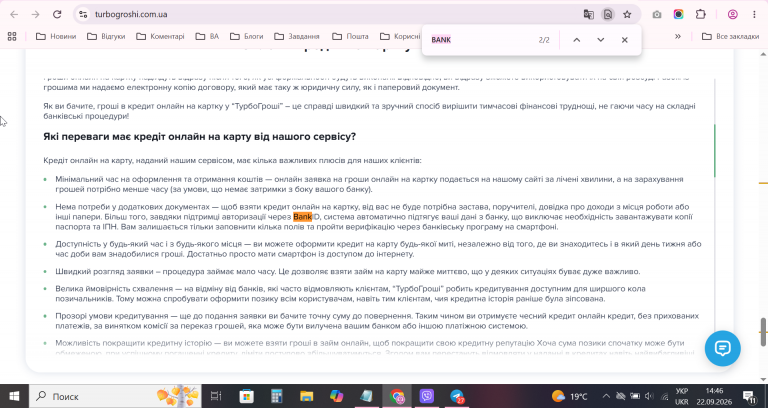768x408 pixels.
Task: Open the apps grid in bookmarks bar
Action: click(12, 36)
